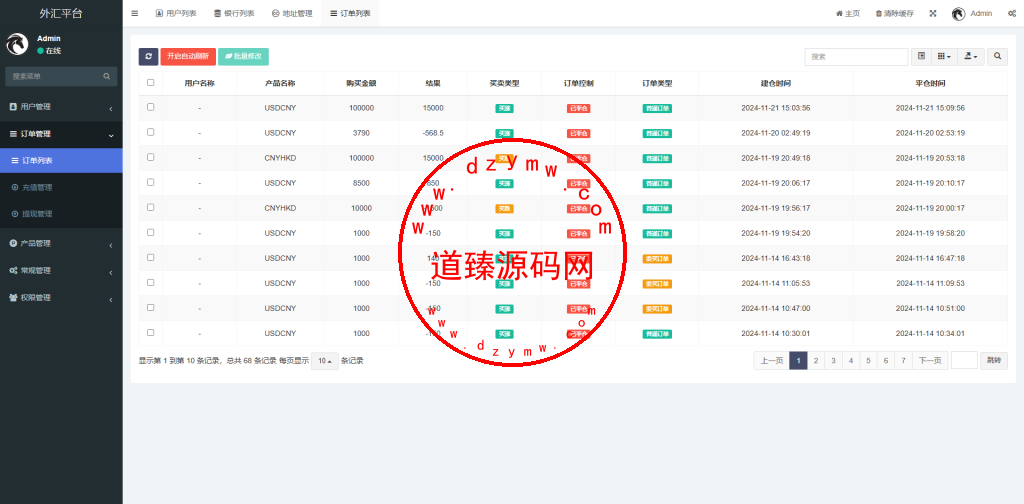Click the green 批量修改 button
The height and width of the screenshot is (504, 1024).
coord(243,57)
